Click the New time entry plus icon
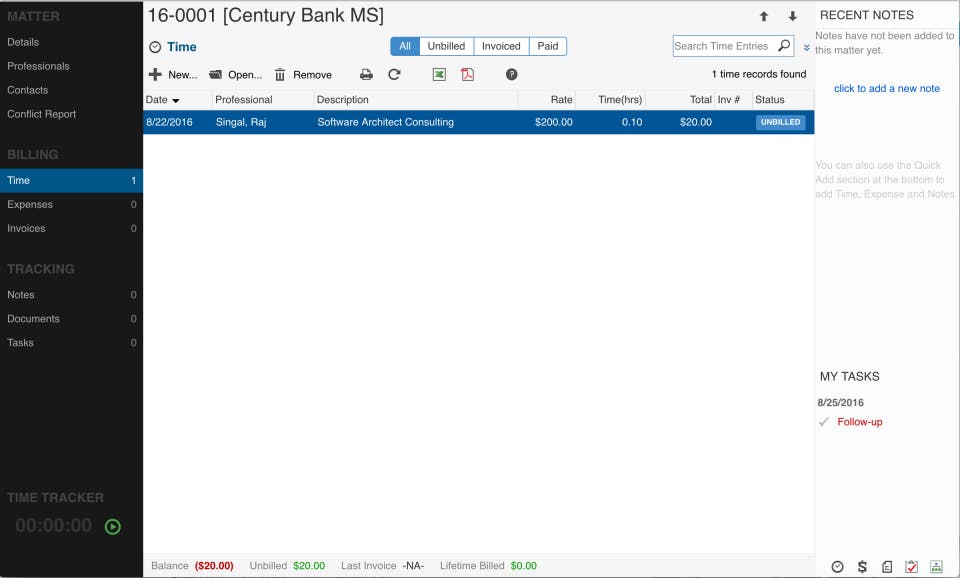Viewport: 960px width, 578px height. (x=156, y=74)
